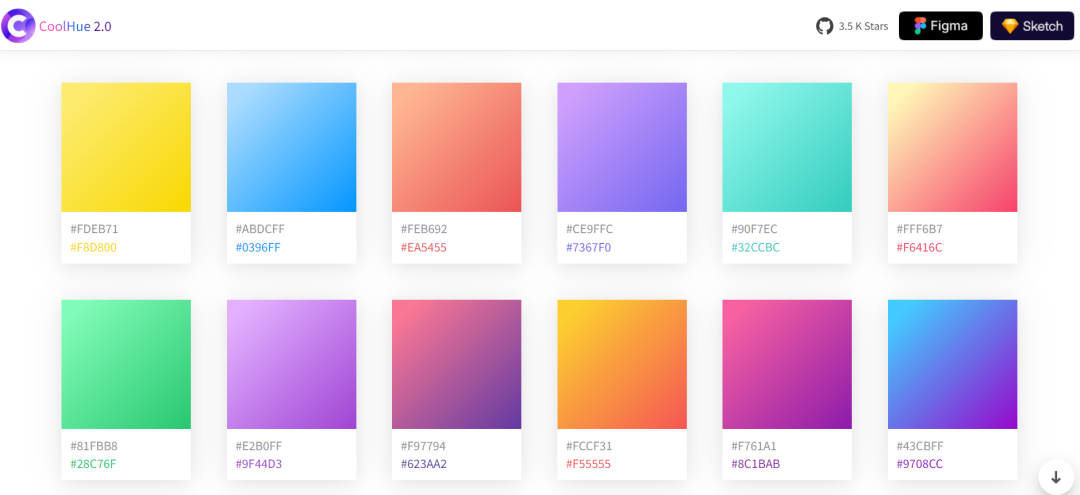
Task: Select the coral #FEB692 gradient swatch
Action: [457, 147]
